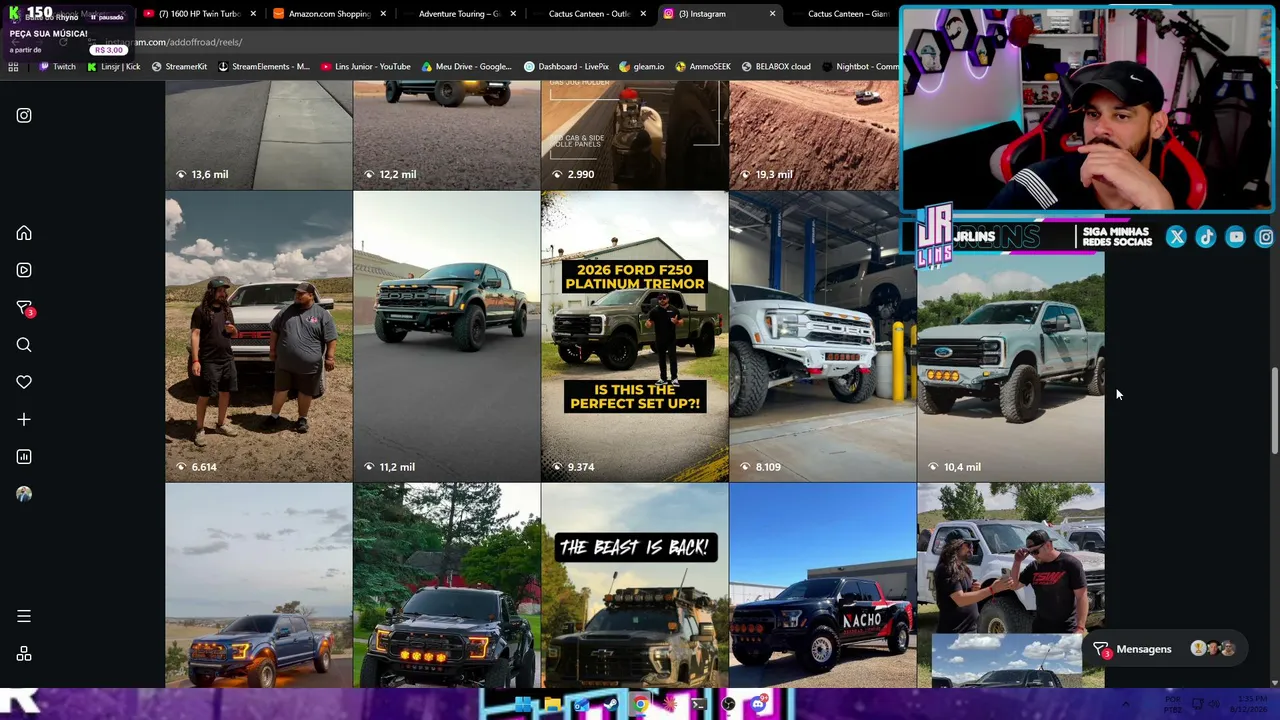This screenshot has width=1280, height=720.
Task: Open the Chrome apps grid in bookmarks bar
Action: point(13,67)
